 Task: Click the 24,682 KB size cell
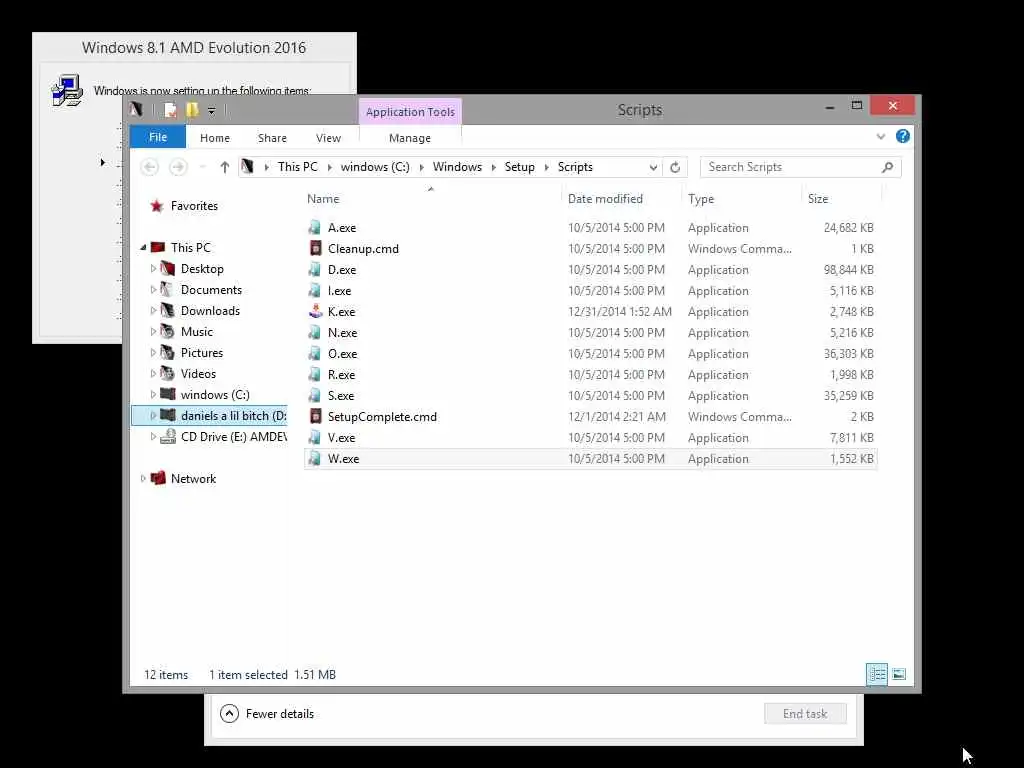coord(848,227)
